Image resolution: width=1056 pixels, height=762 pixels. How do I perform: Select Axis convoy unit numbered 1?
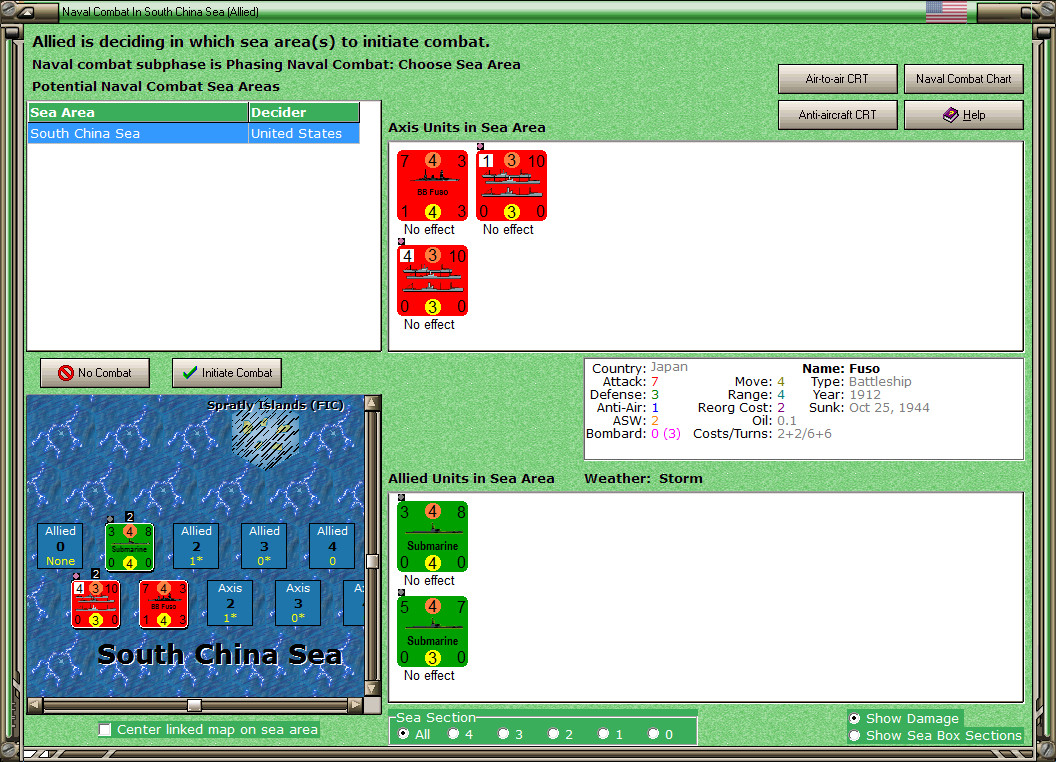tap(511, 185)
